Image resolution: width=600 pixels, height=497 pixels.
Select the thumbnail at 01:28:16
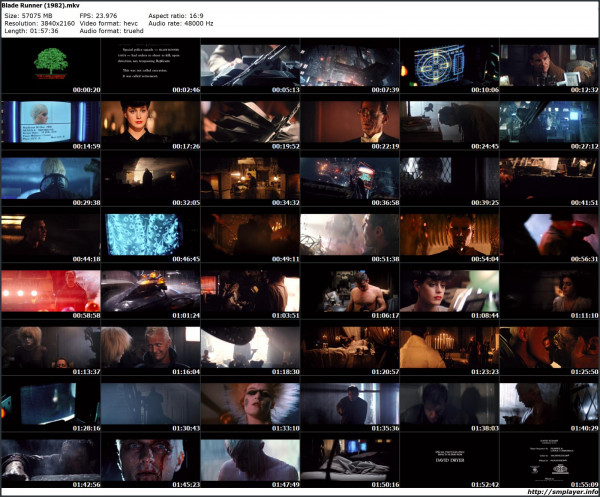(x=51, y=404)
